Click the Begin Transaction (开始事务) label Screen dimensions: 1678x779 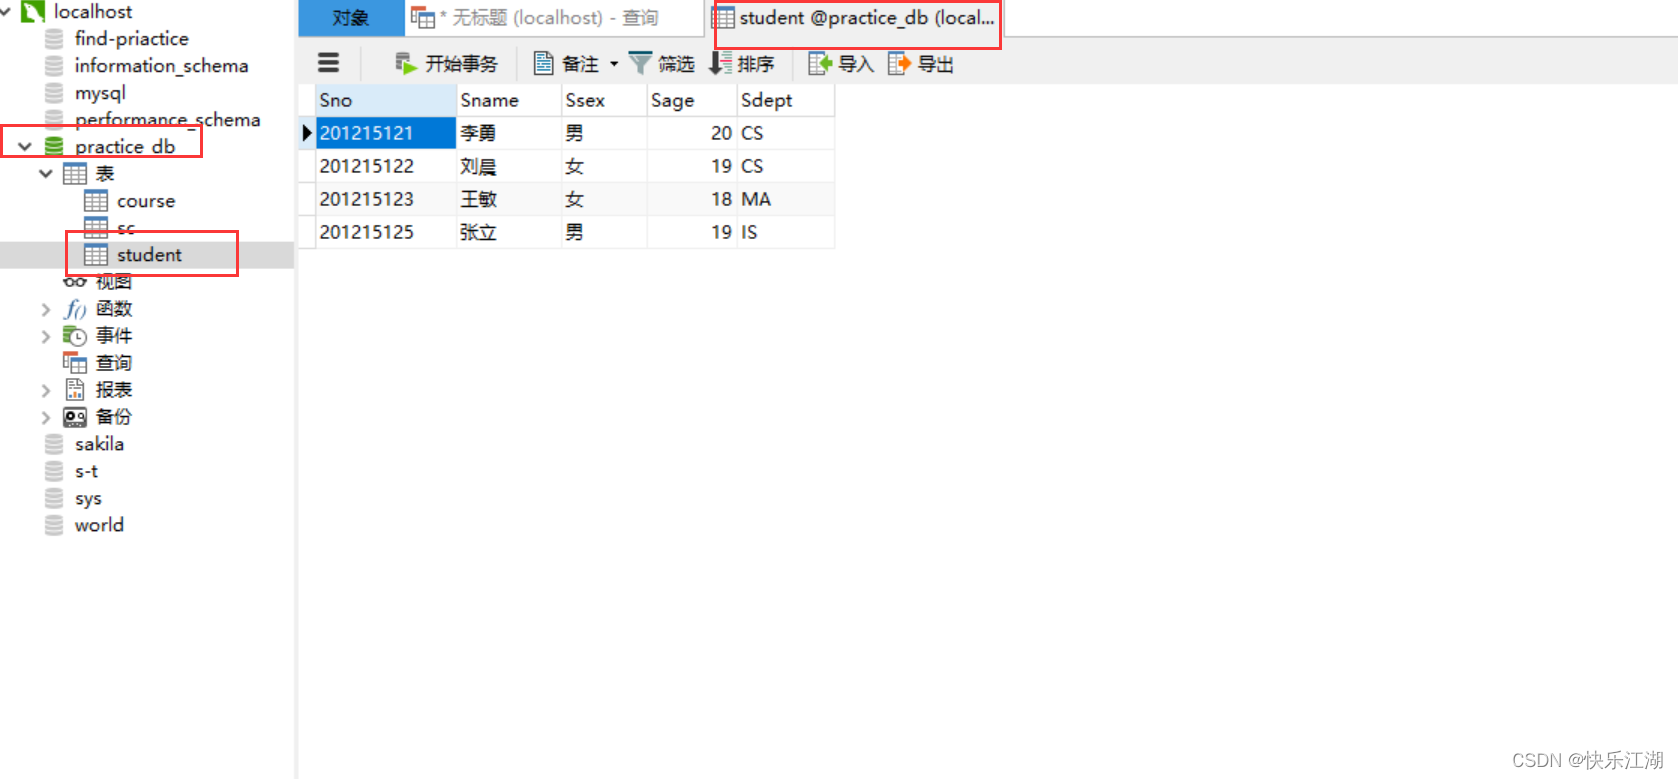[x=461, y=64]
